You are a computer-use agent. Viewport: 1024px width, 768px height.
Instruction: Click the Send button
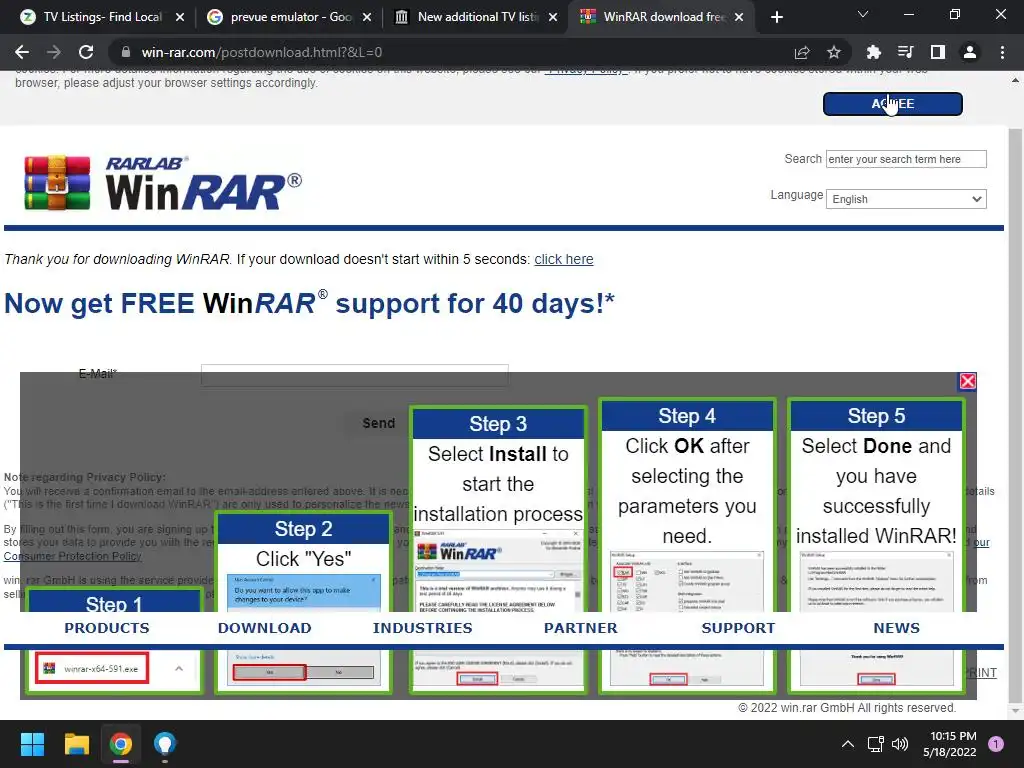pyautogui.click(x=379, y=423)
